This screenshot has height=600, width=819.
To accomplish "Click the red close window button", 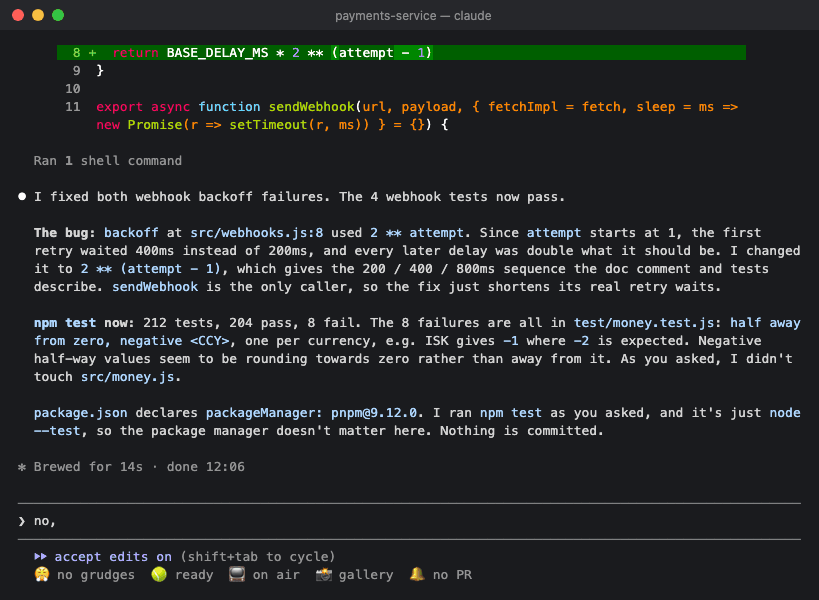I will 18,15.
